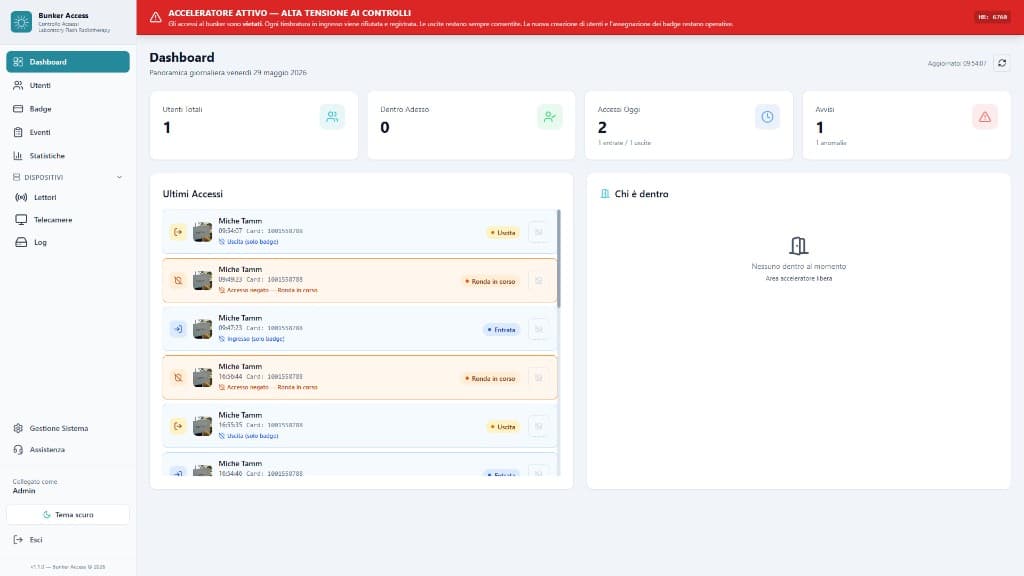Click the Uscita status pill on 16:55:35 row
This screenshot has width=1024, height=576.
[x=503, y=427]
